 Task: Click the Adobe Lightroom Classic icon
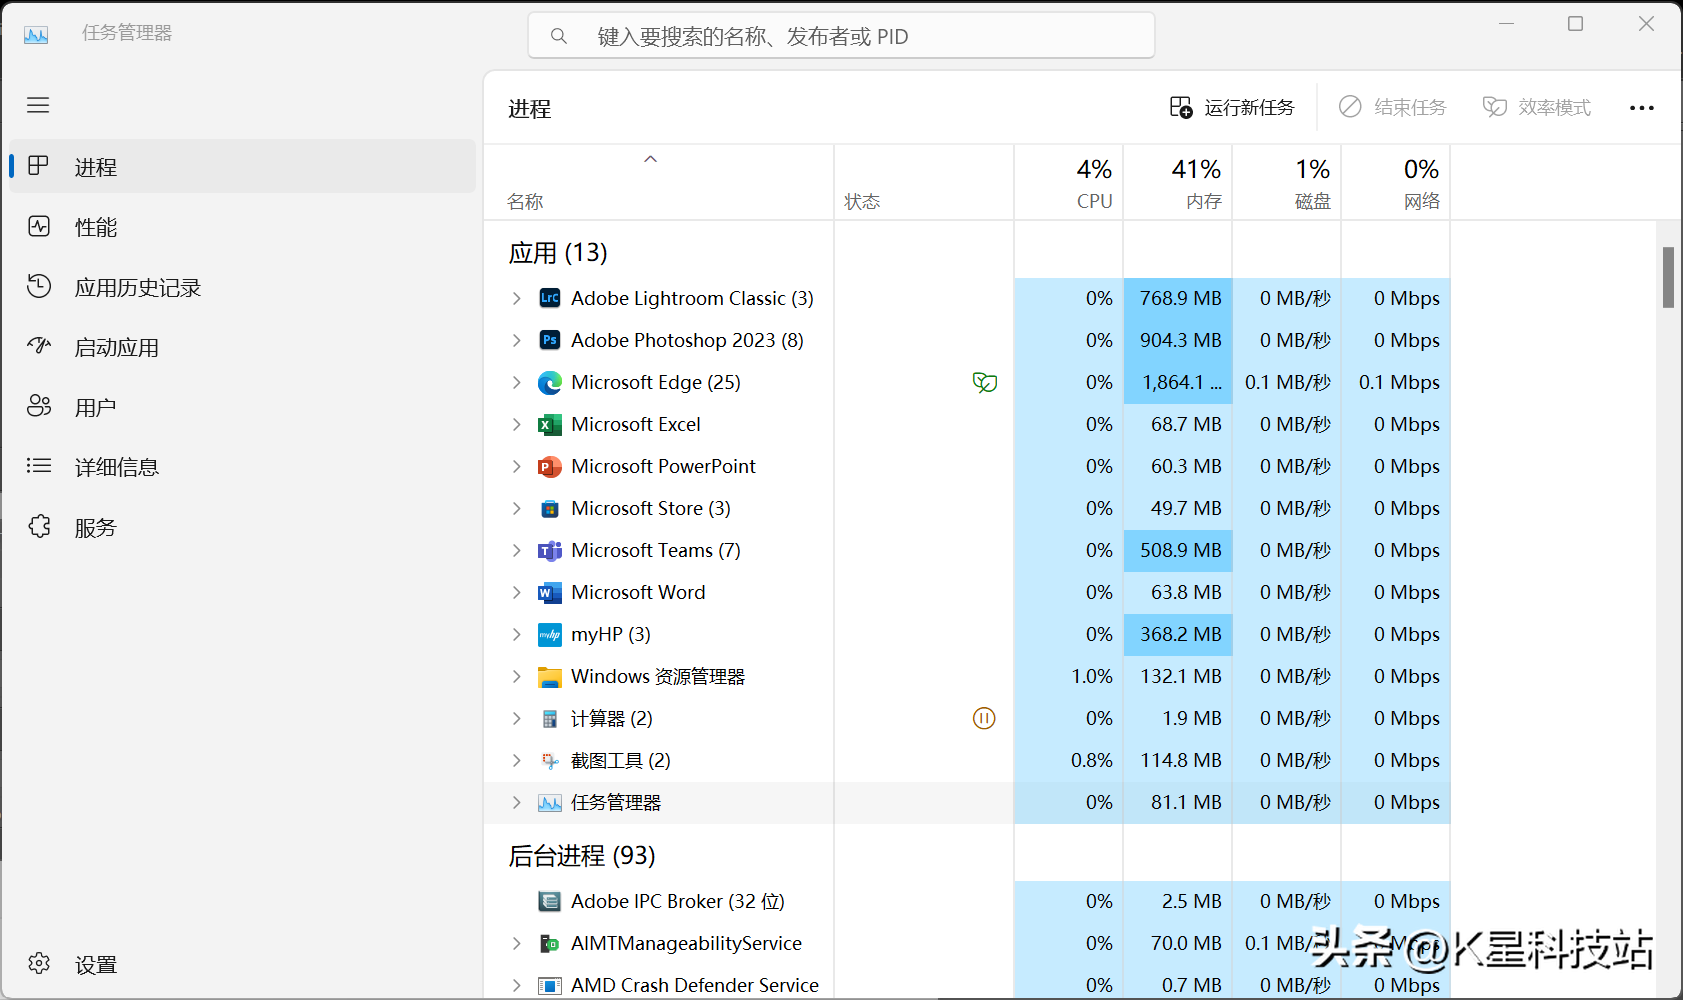tap(549, 299)
